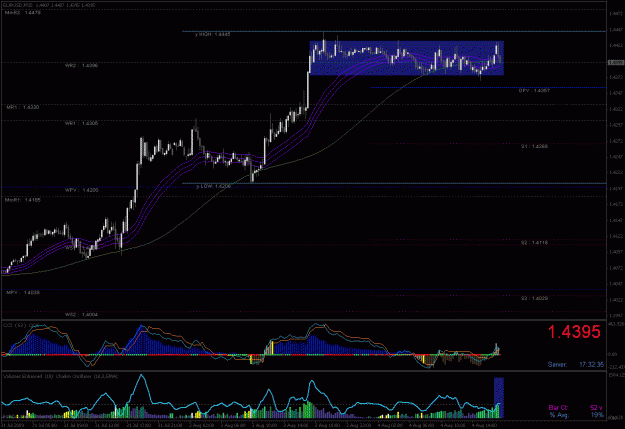Select the S3 : 1.4029 support label
The width and height of the screenshot is (625, 429).
tap(534, 298)
